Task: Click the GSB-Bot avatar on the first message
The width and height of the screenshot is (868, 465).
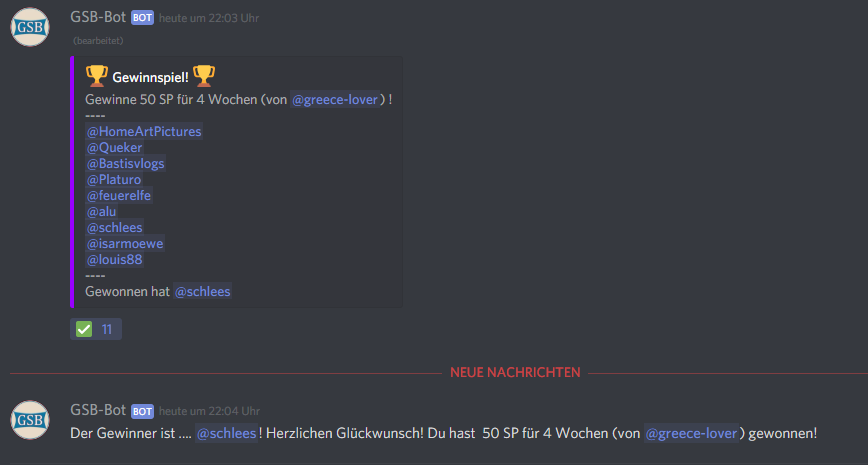Action: pos(30,27)
